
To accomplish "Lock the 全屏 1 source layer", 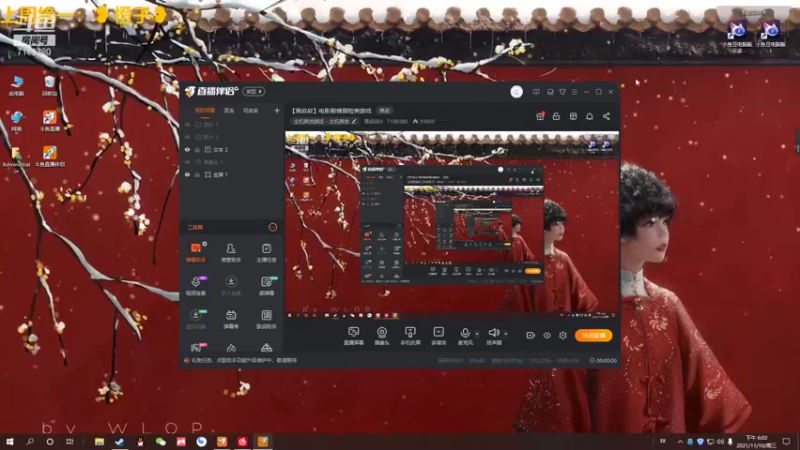I will click(197, 174).
